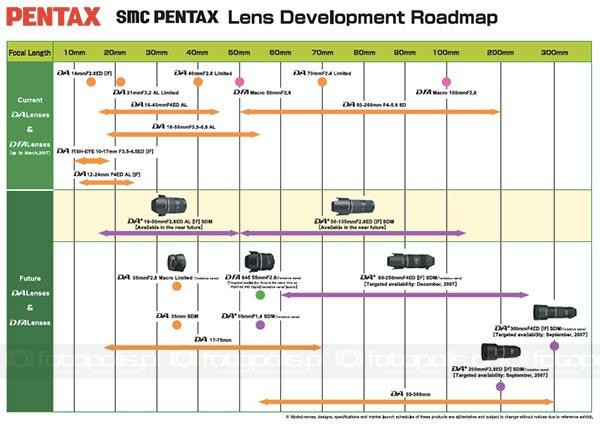Select the 40mm column header
600x424 pixels.
tap(197, 52)
